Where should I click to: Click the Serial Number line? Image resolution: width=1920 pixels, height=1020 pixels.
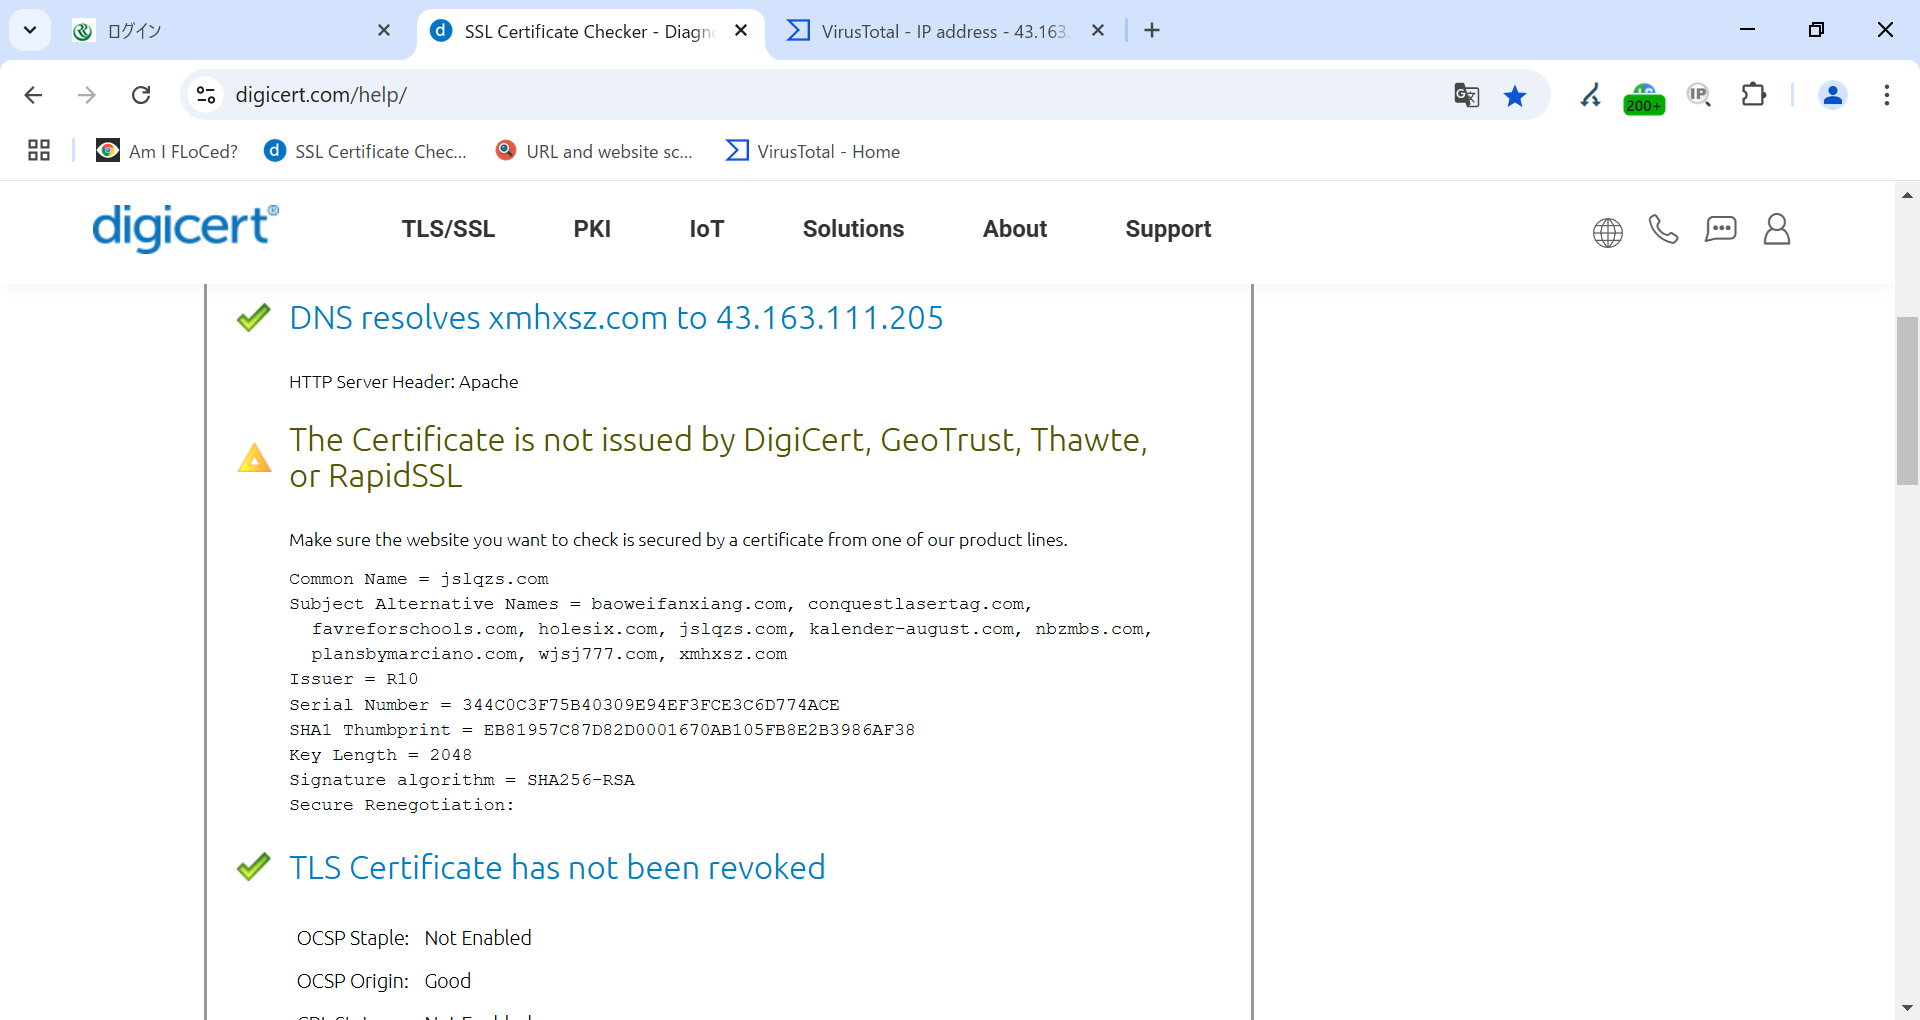pos(565,705)
